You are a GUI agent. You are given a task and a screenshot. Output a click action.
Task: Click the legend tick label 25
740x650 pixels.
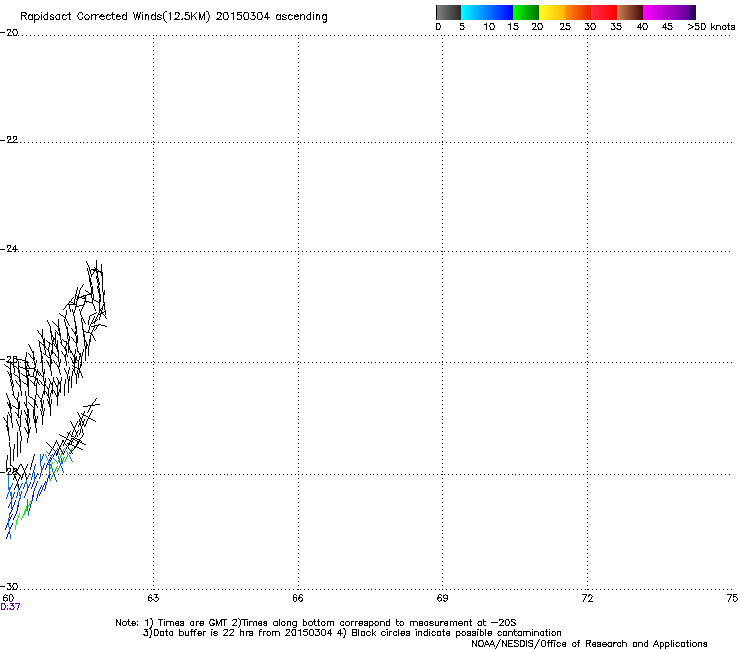pos(565,27)
